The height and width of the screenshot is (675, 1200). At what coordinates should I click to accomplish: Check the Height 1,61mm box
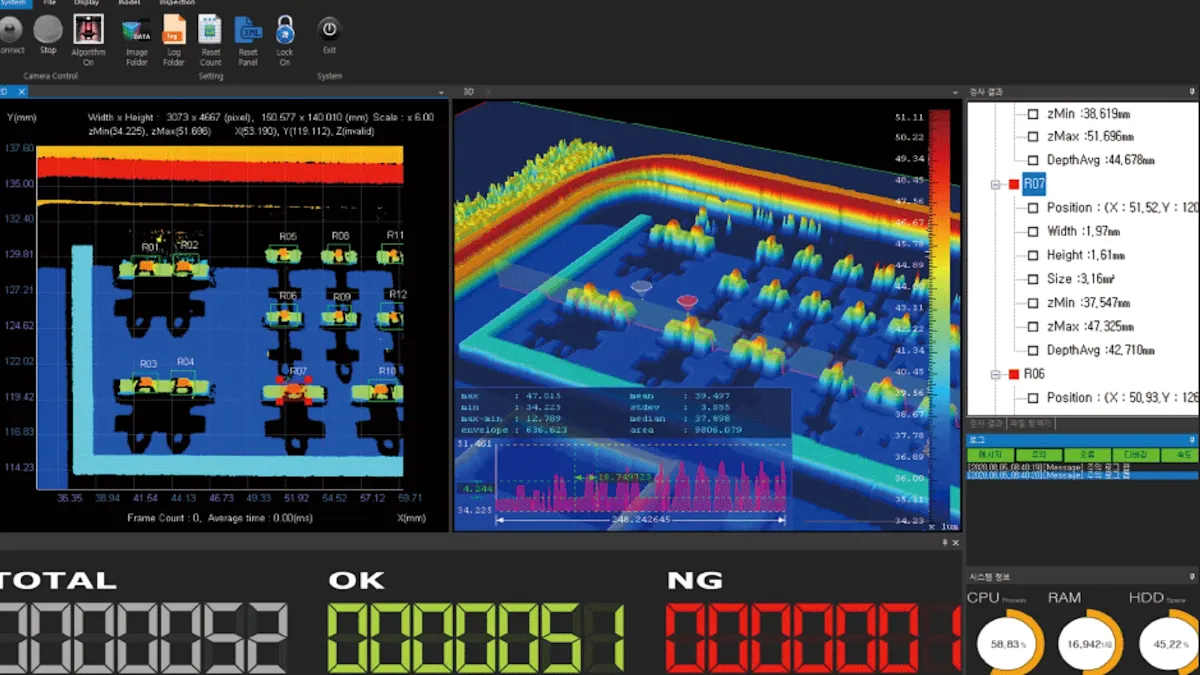[x=1034, y=255]
